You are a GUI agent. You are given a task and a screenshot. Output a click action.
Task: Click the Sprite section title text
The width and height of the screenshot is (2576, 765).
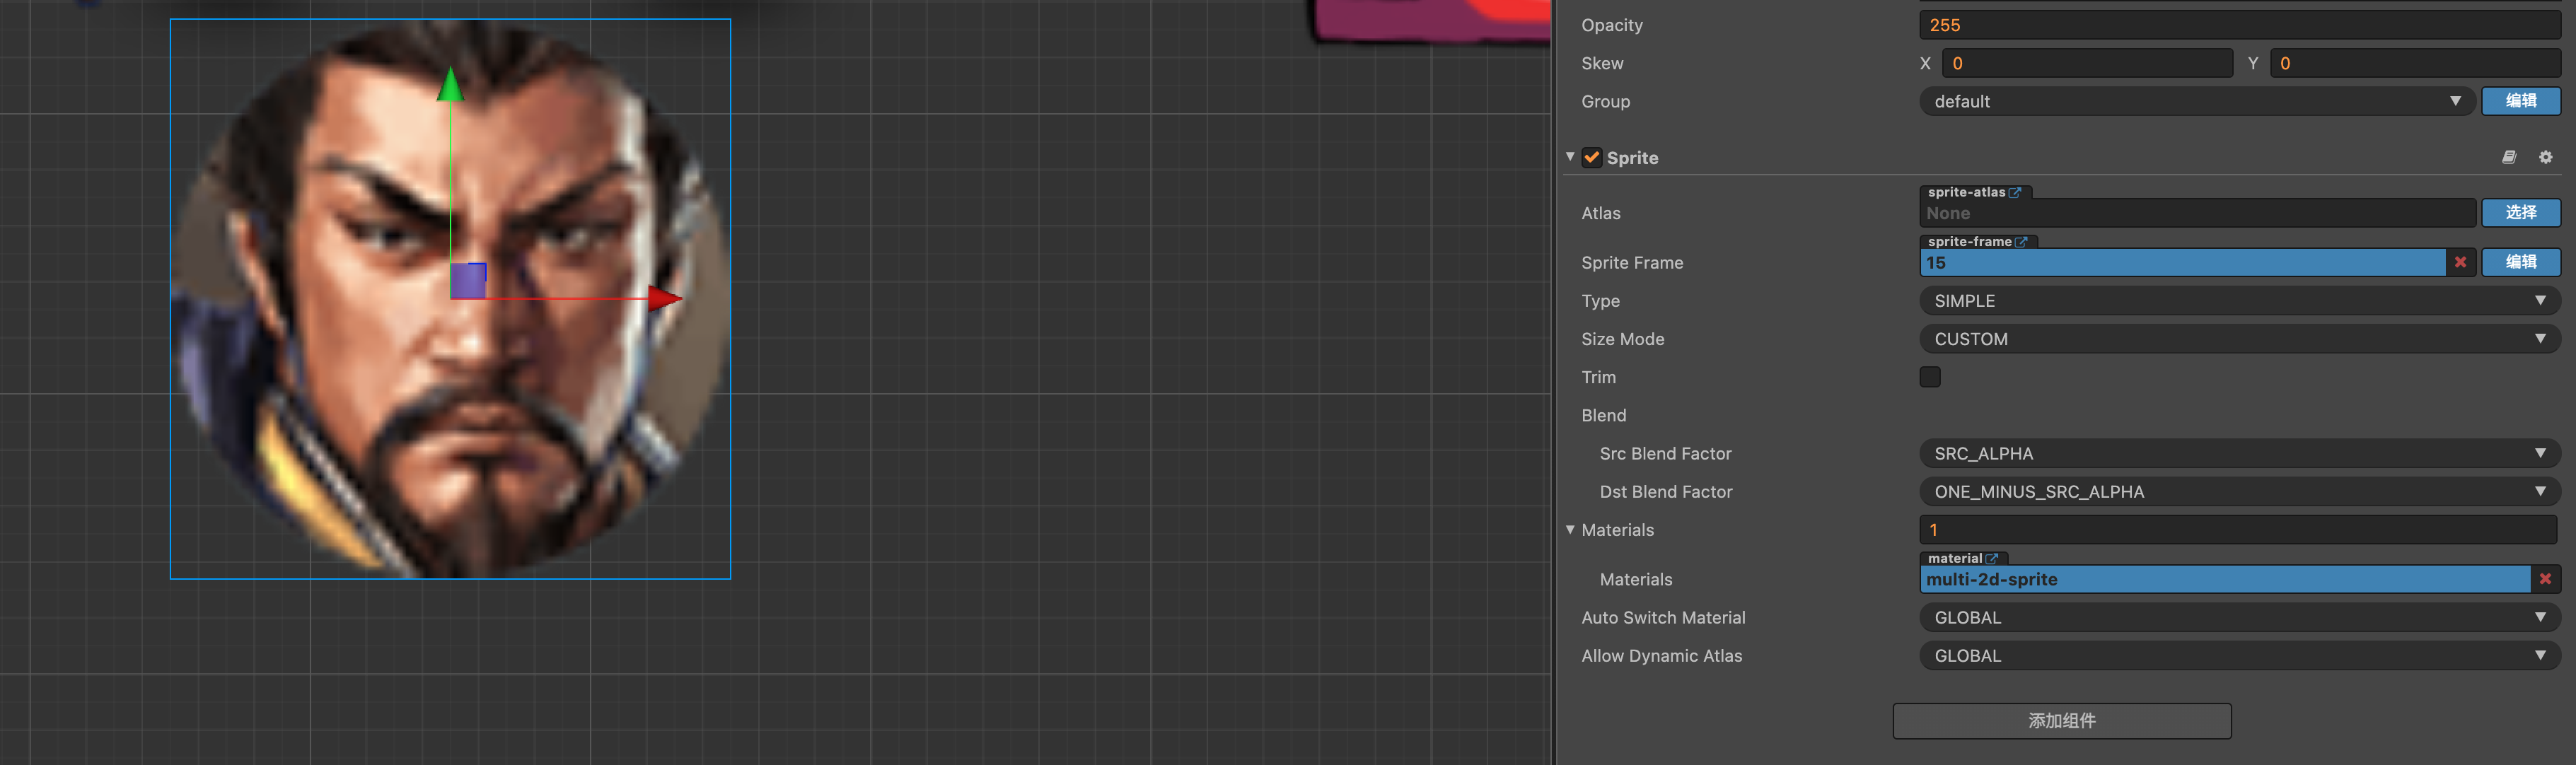pos(1632,158)
